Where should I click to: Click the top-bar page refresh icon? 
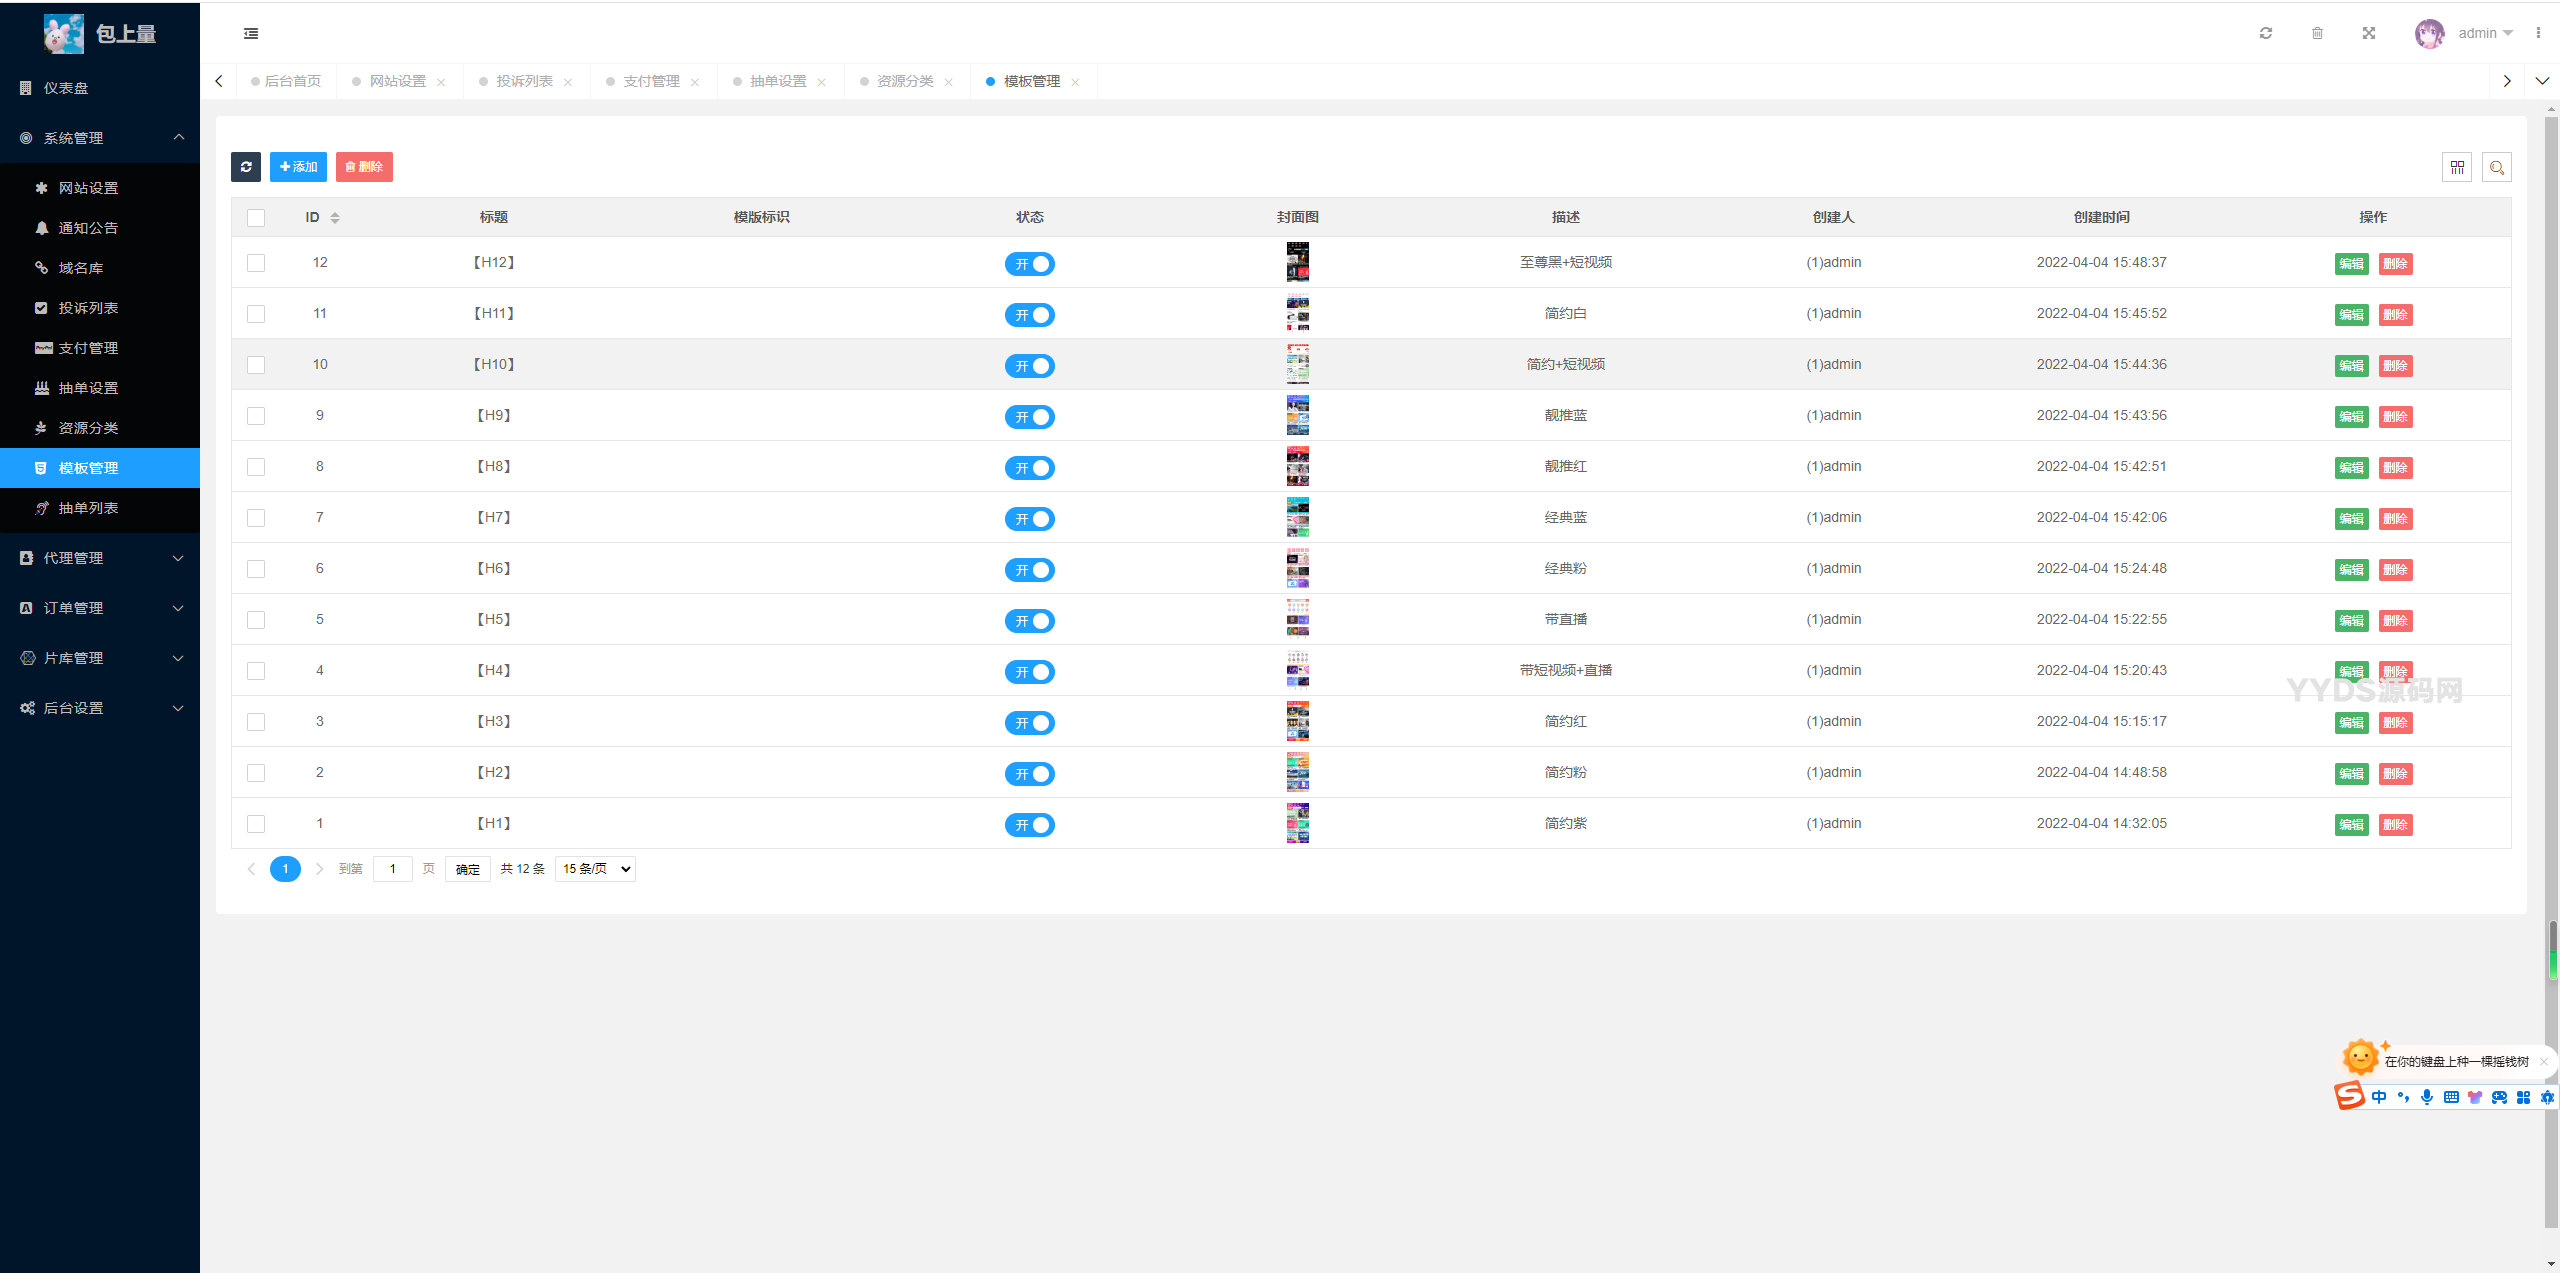click(2266, 33)
